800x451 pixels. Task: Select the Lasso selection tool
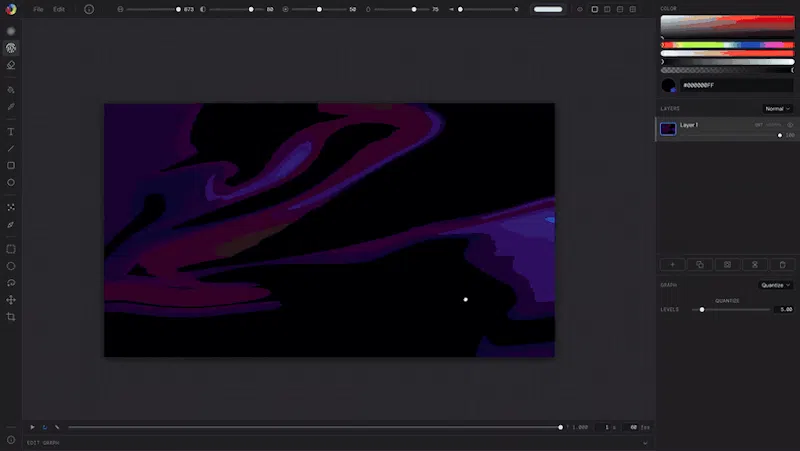point(11,283)
